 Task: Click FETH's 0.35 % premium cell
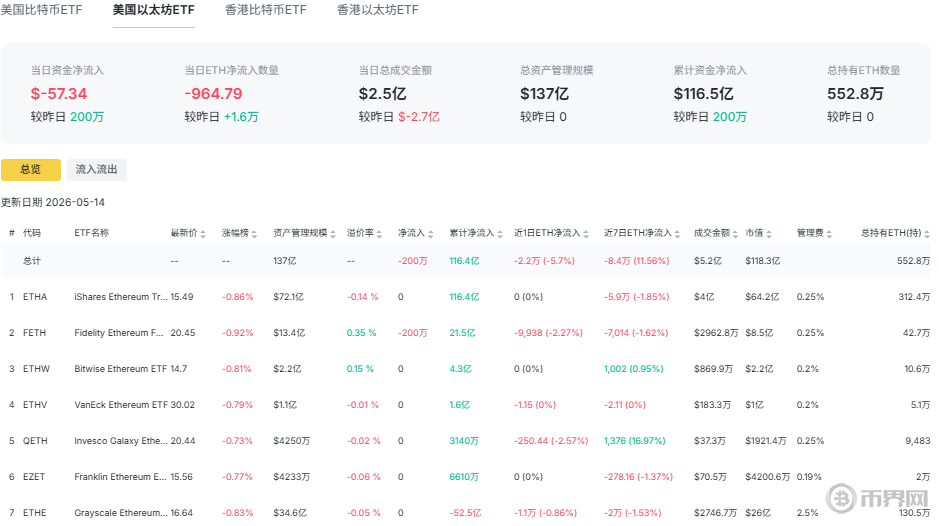coord(361,332)
